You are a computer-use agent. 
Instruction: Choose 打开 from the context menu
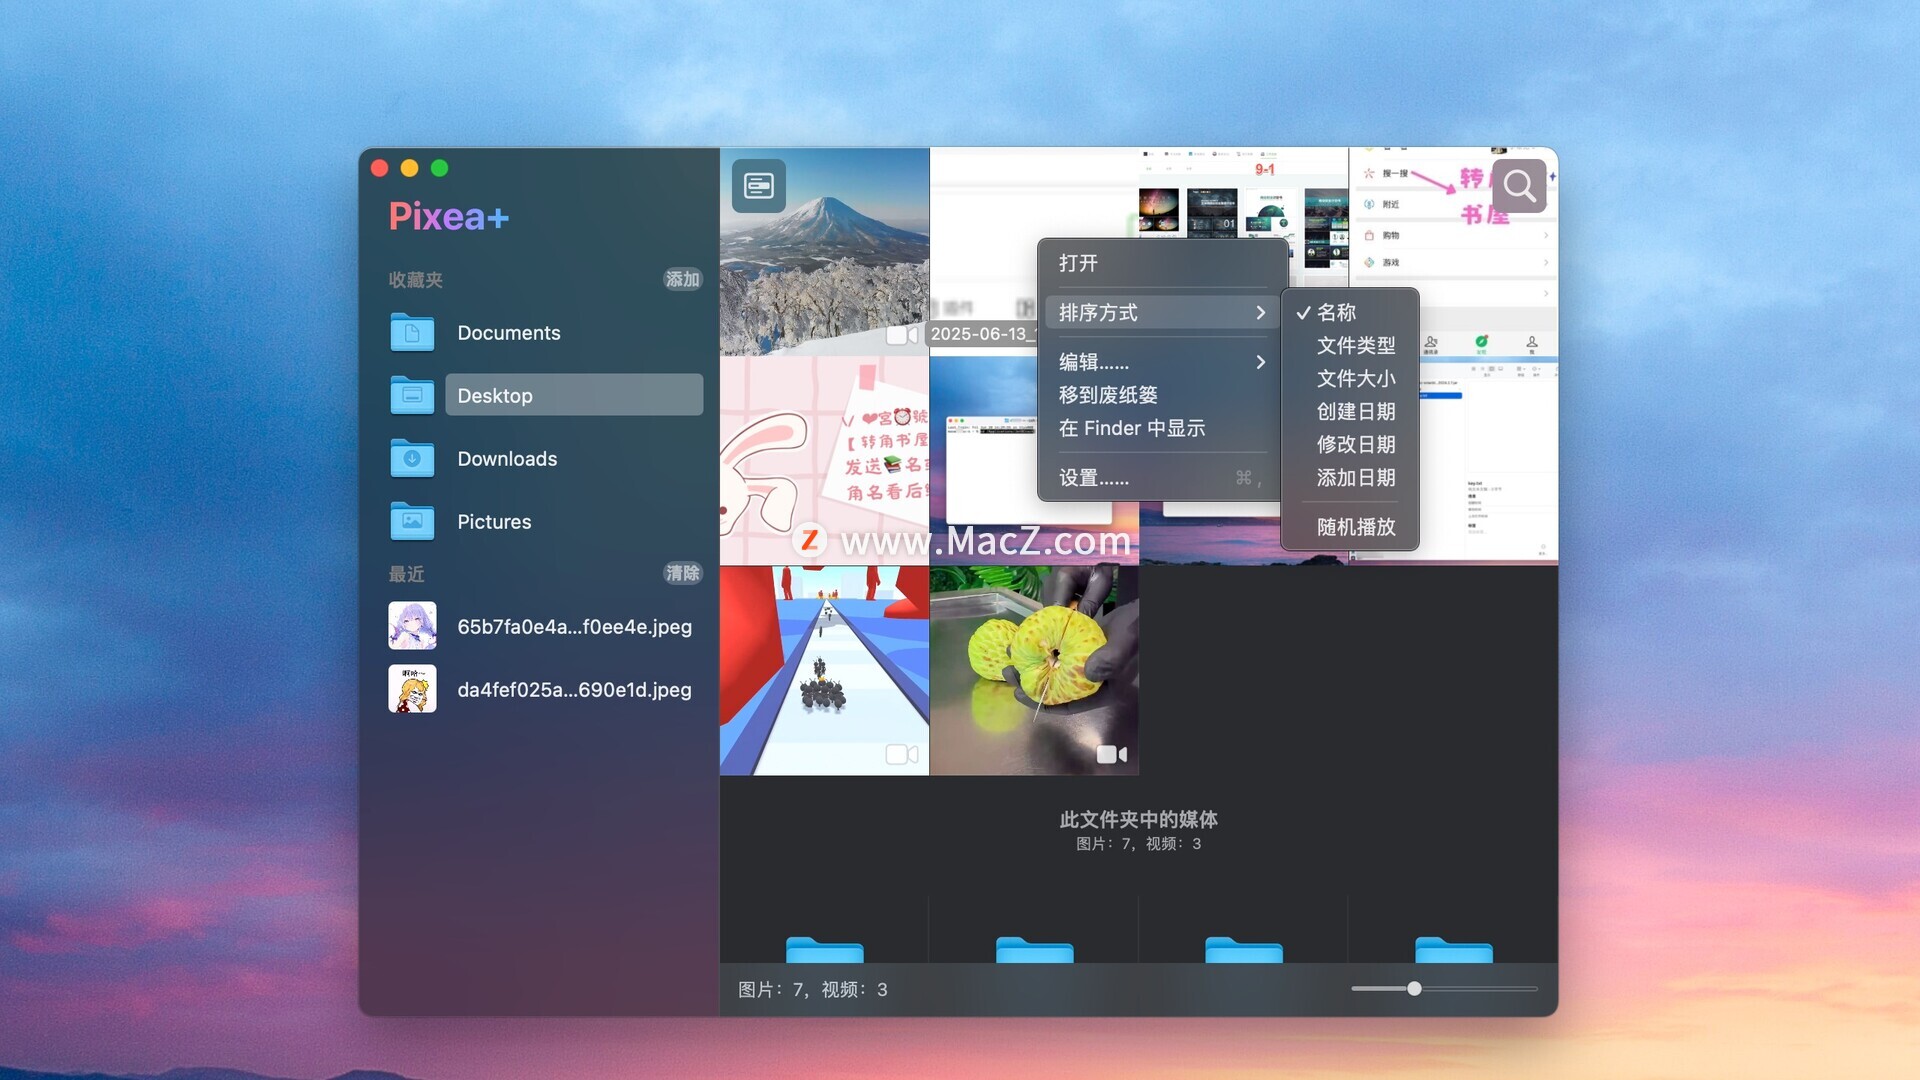1162,263
